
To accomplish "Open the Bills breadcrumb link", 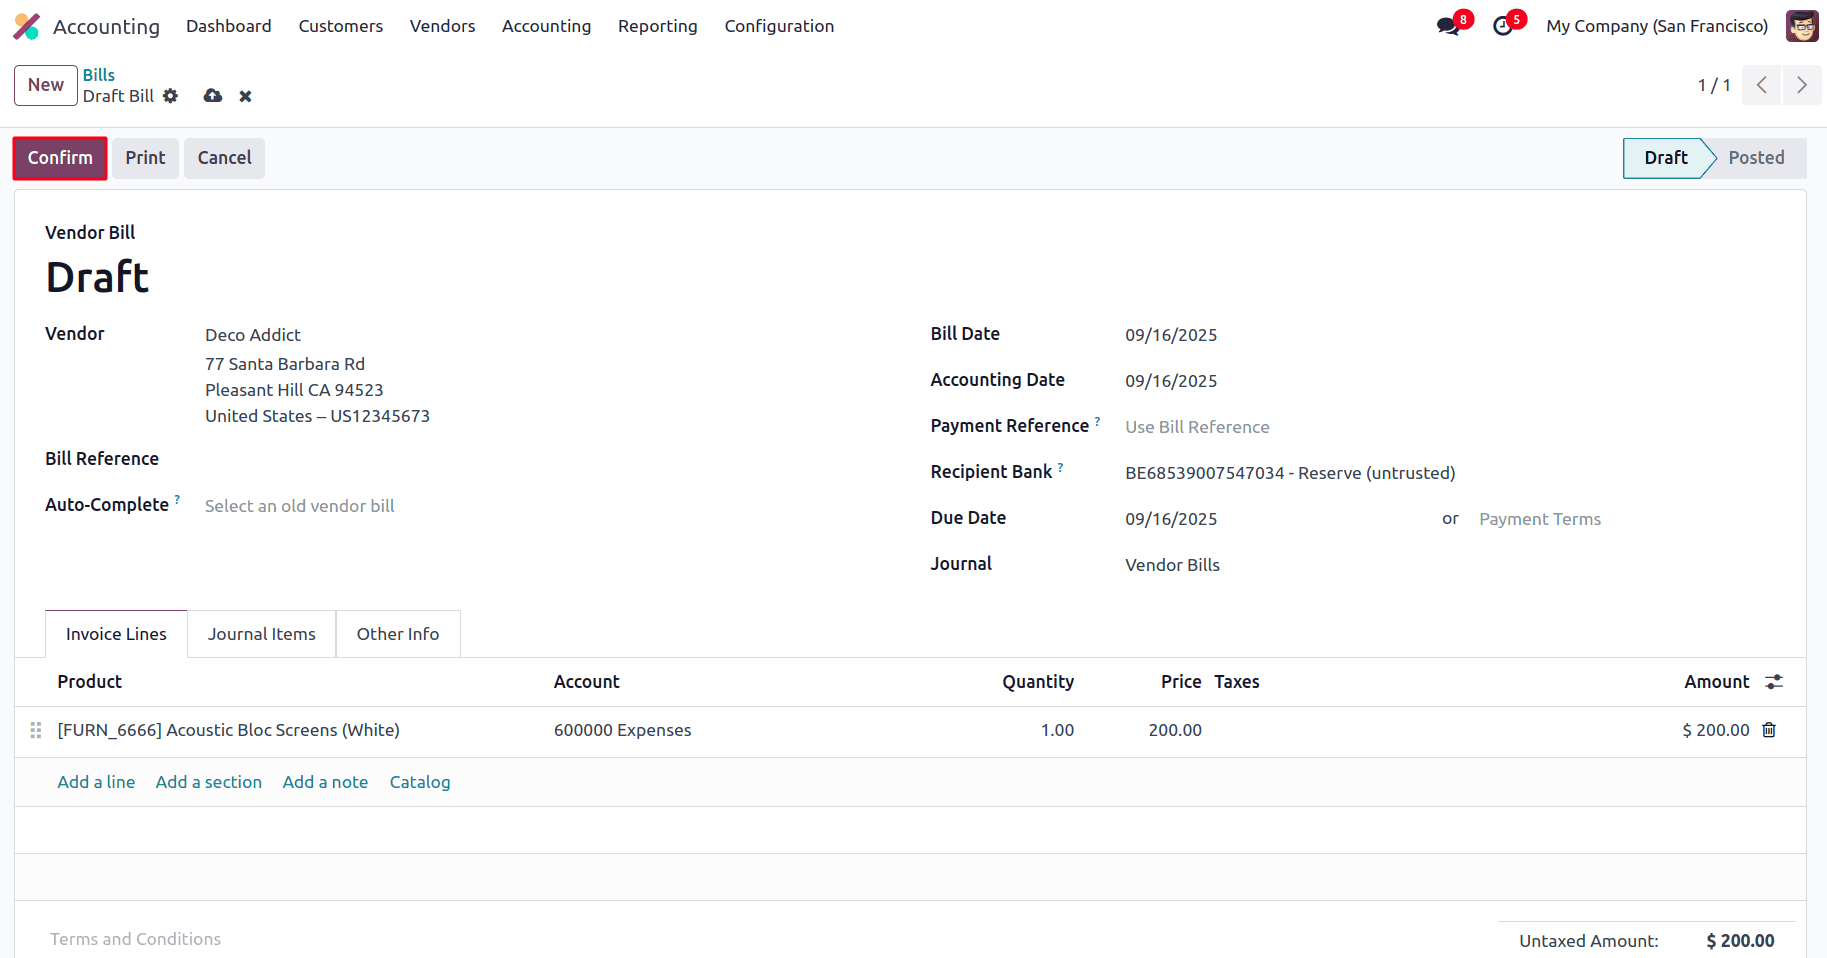I will pyautogui.click(x=98, y=74).
